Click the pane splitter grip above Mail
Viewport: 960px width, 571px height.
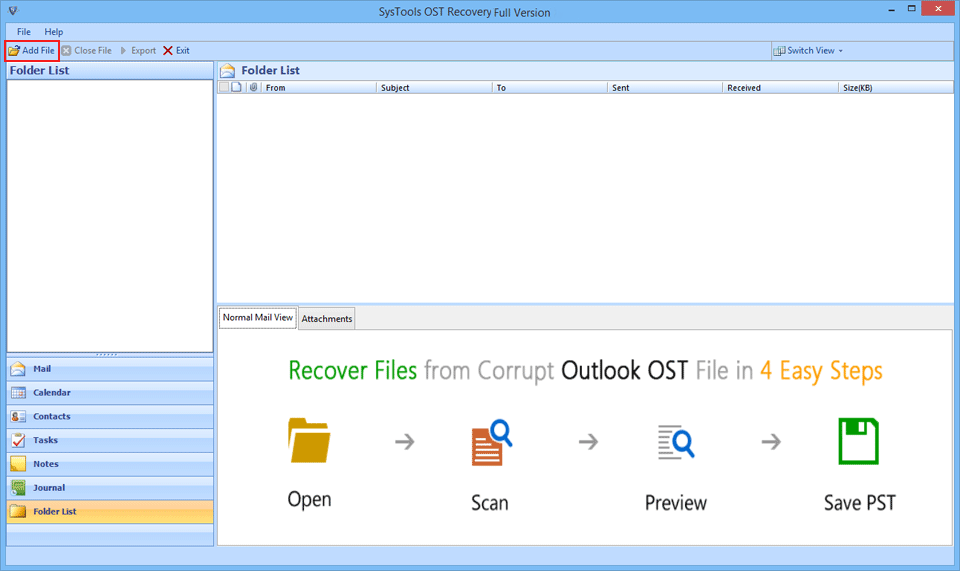[x=107, y=355]
